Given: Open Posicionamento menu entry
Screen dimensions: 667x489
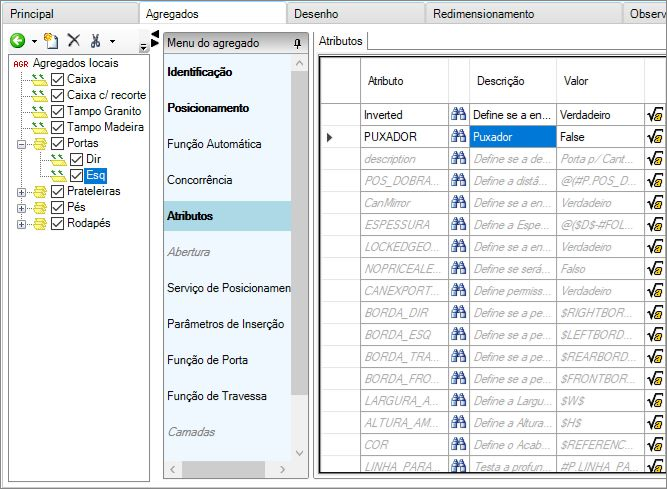Looking at the screenshot, I should point(208,108).
